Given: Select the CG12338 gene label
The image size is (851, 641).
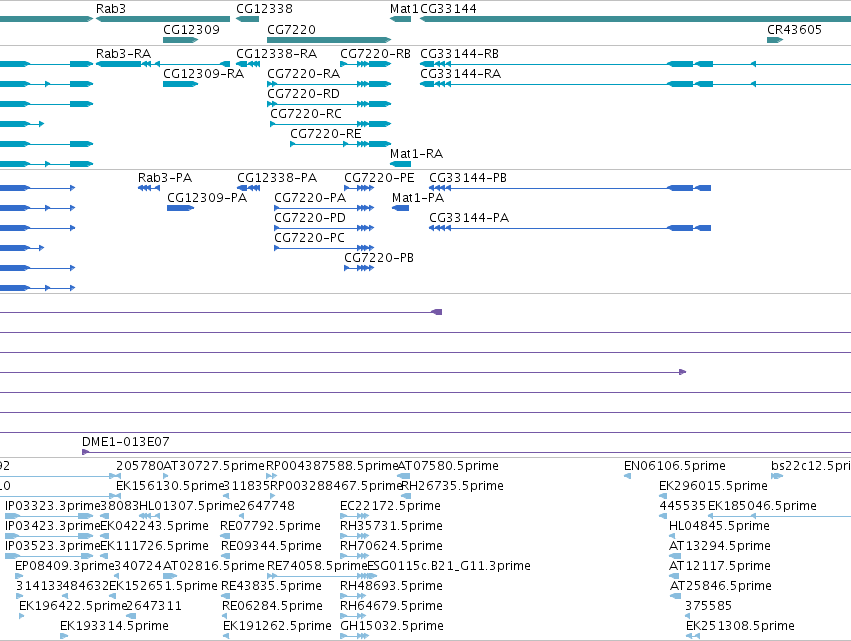Looking at the screenshot, I should [264, 9].
